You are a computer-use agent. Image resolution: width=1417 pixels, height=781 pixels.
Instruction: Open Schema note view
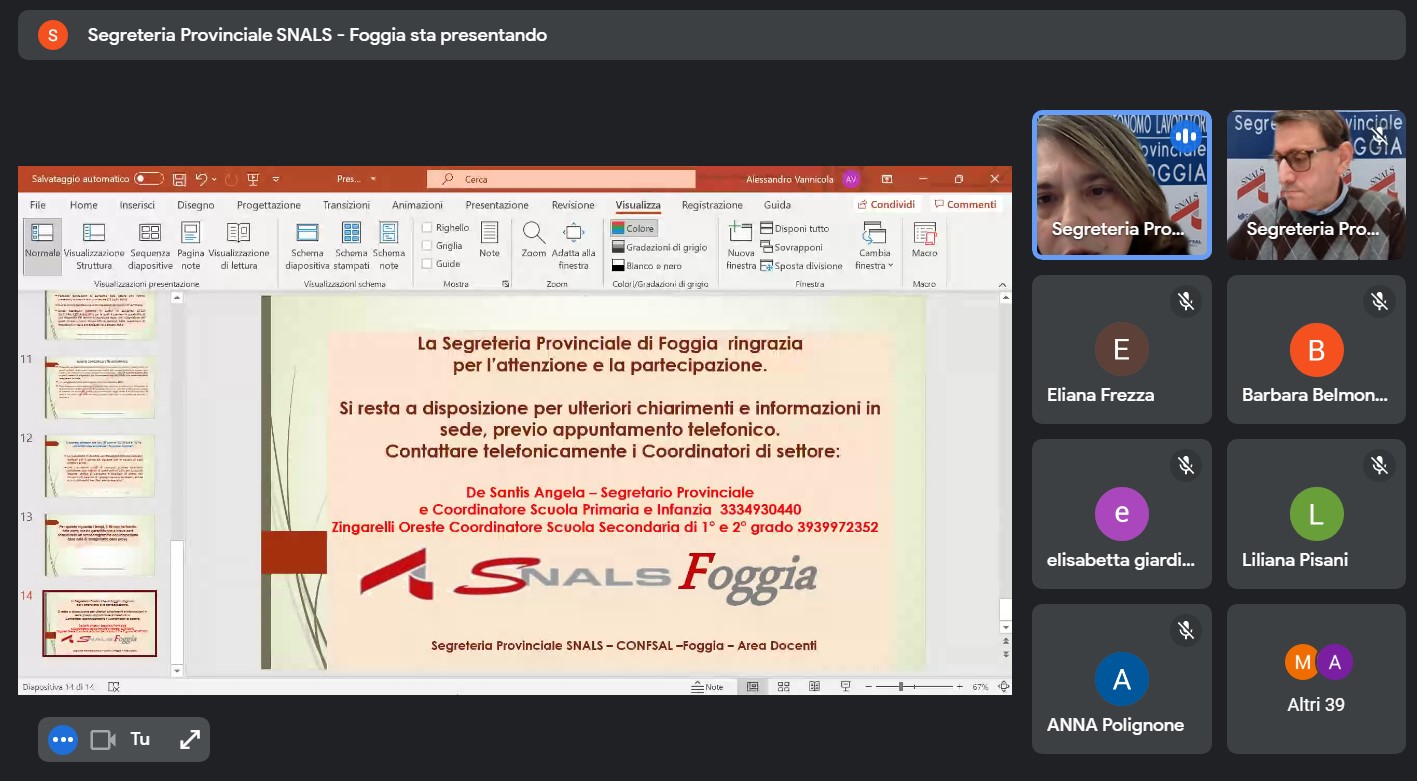click(x=389, y=246)
